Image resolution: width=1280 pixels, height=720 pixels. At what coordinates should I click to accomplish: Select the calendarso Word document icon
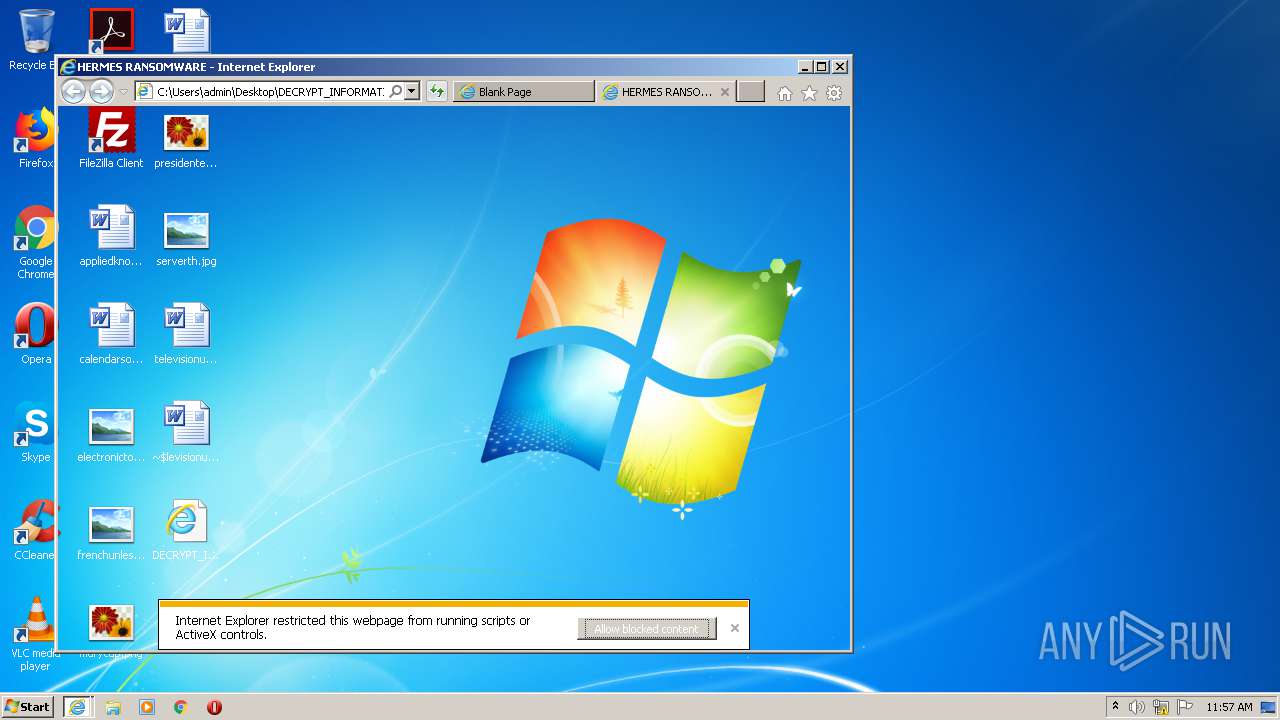click(111, 334)
